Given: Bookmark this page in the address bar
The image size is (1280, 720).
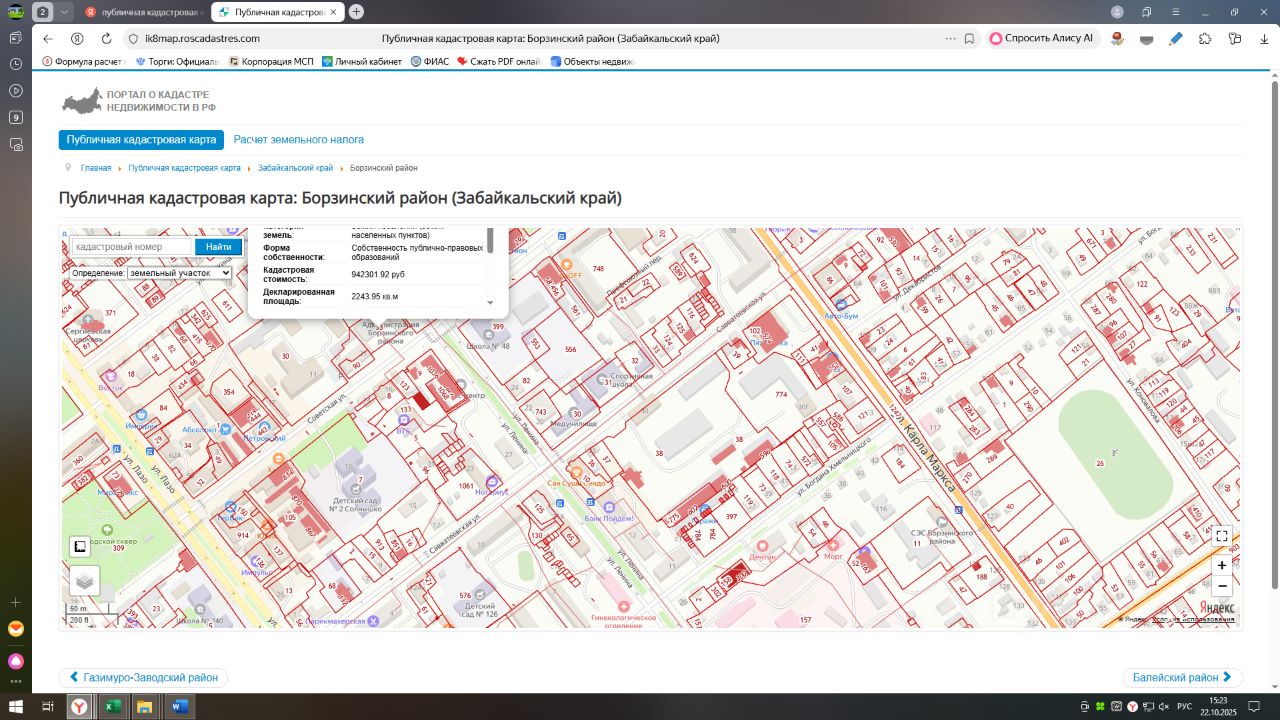Looking at the screenshot, I should point(969,39).
